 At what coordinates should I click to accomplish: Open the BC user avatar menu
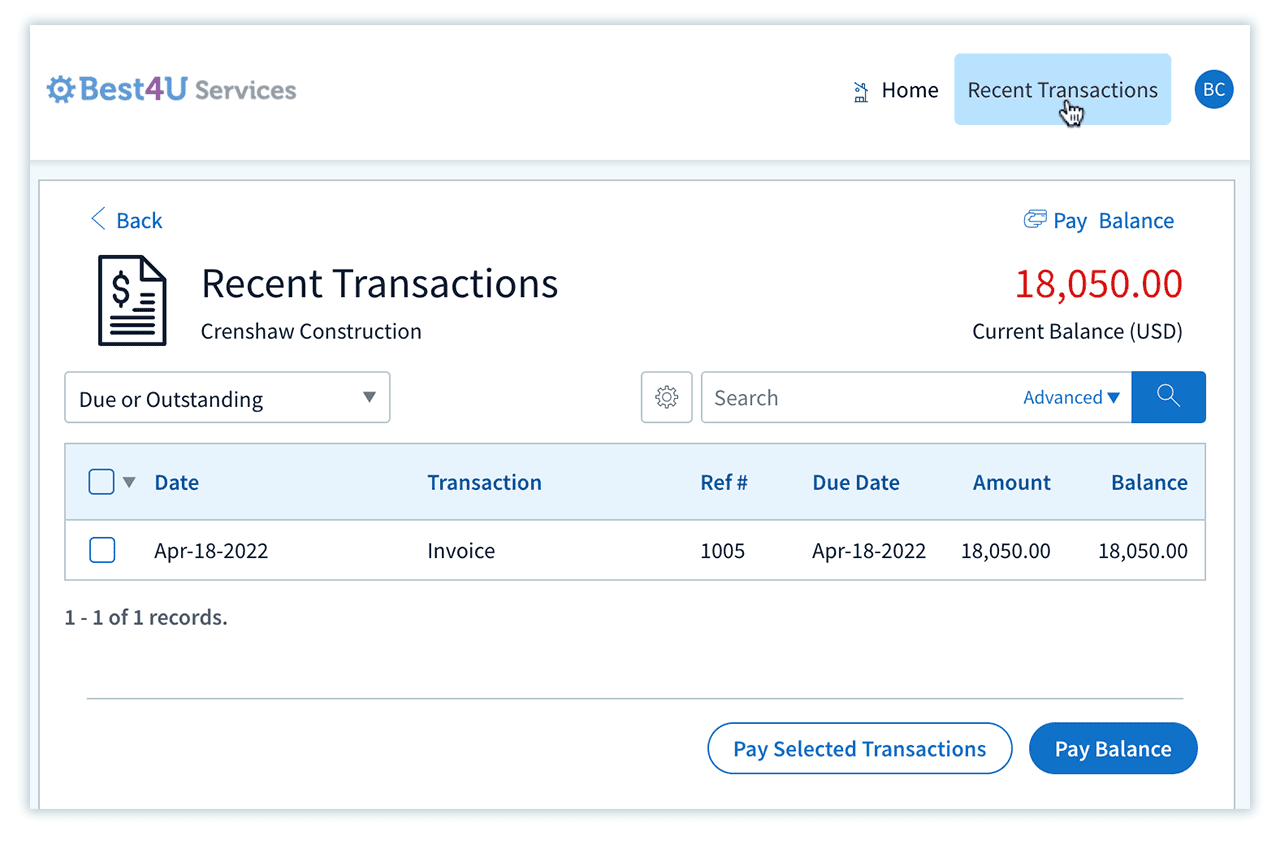[x=1213, y=90]
